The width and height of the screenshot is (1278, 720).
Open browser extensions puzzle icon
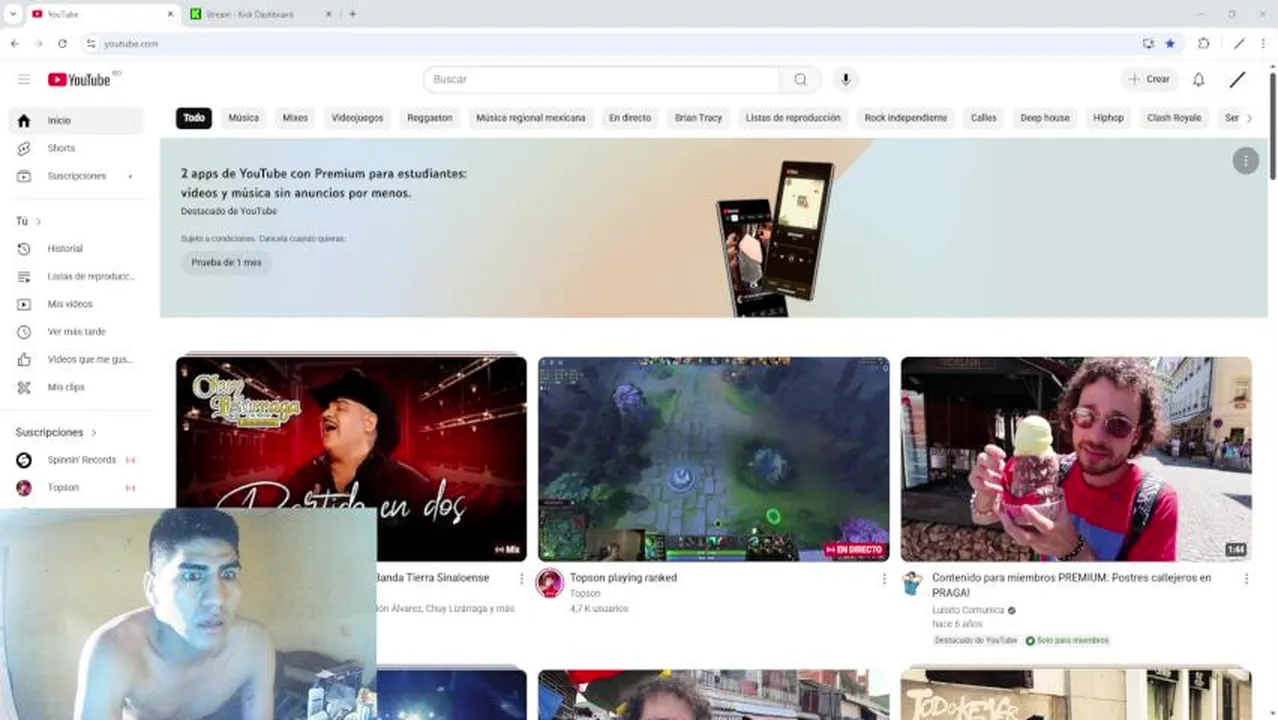pyautogui.click(x=1204, y=43)
